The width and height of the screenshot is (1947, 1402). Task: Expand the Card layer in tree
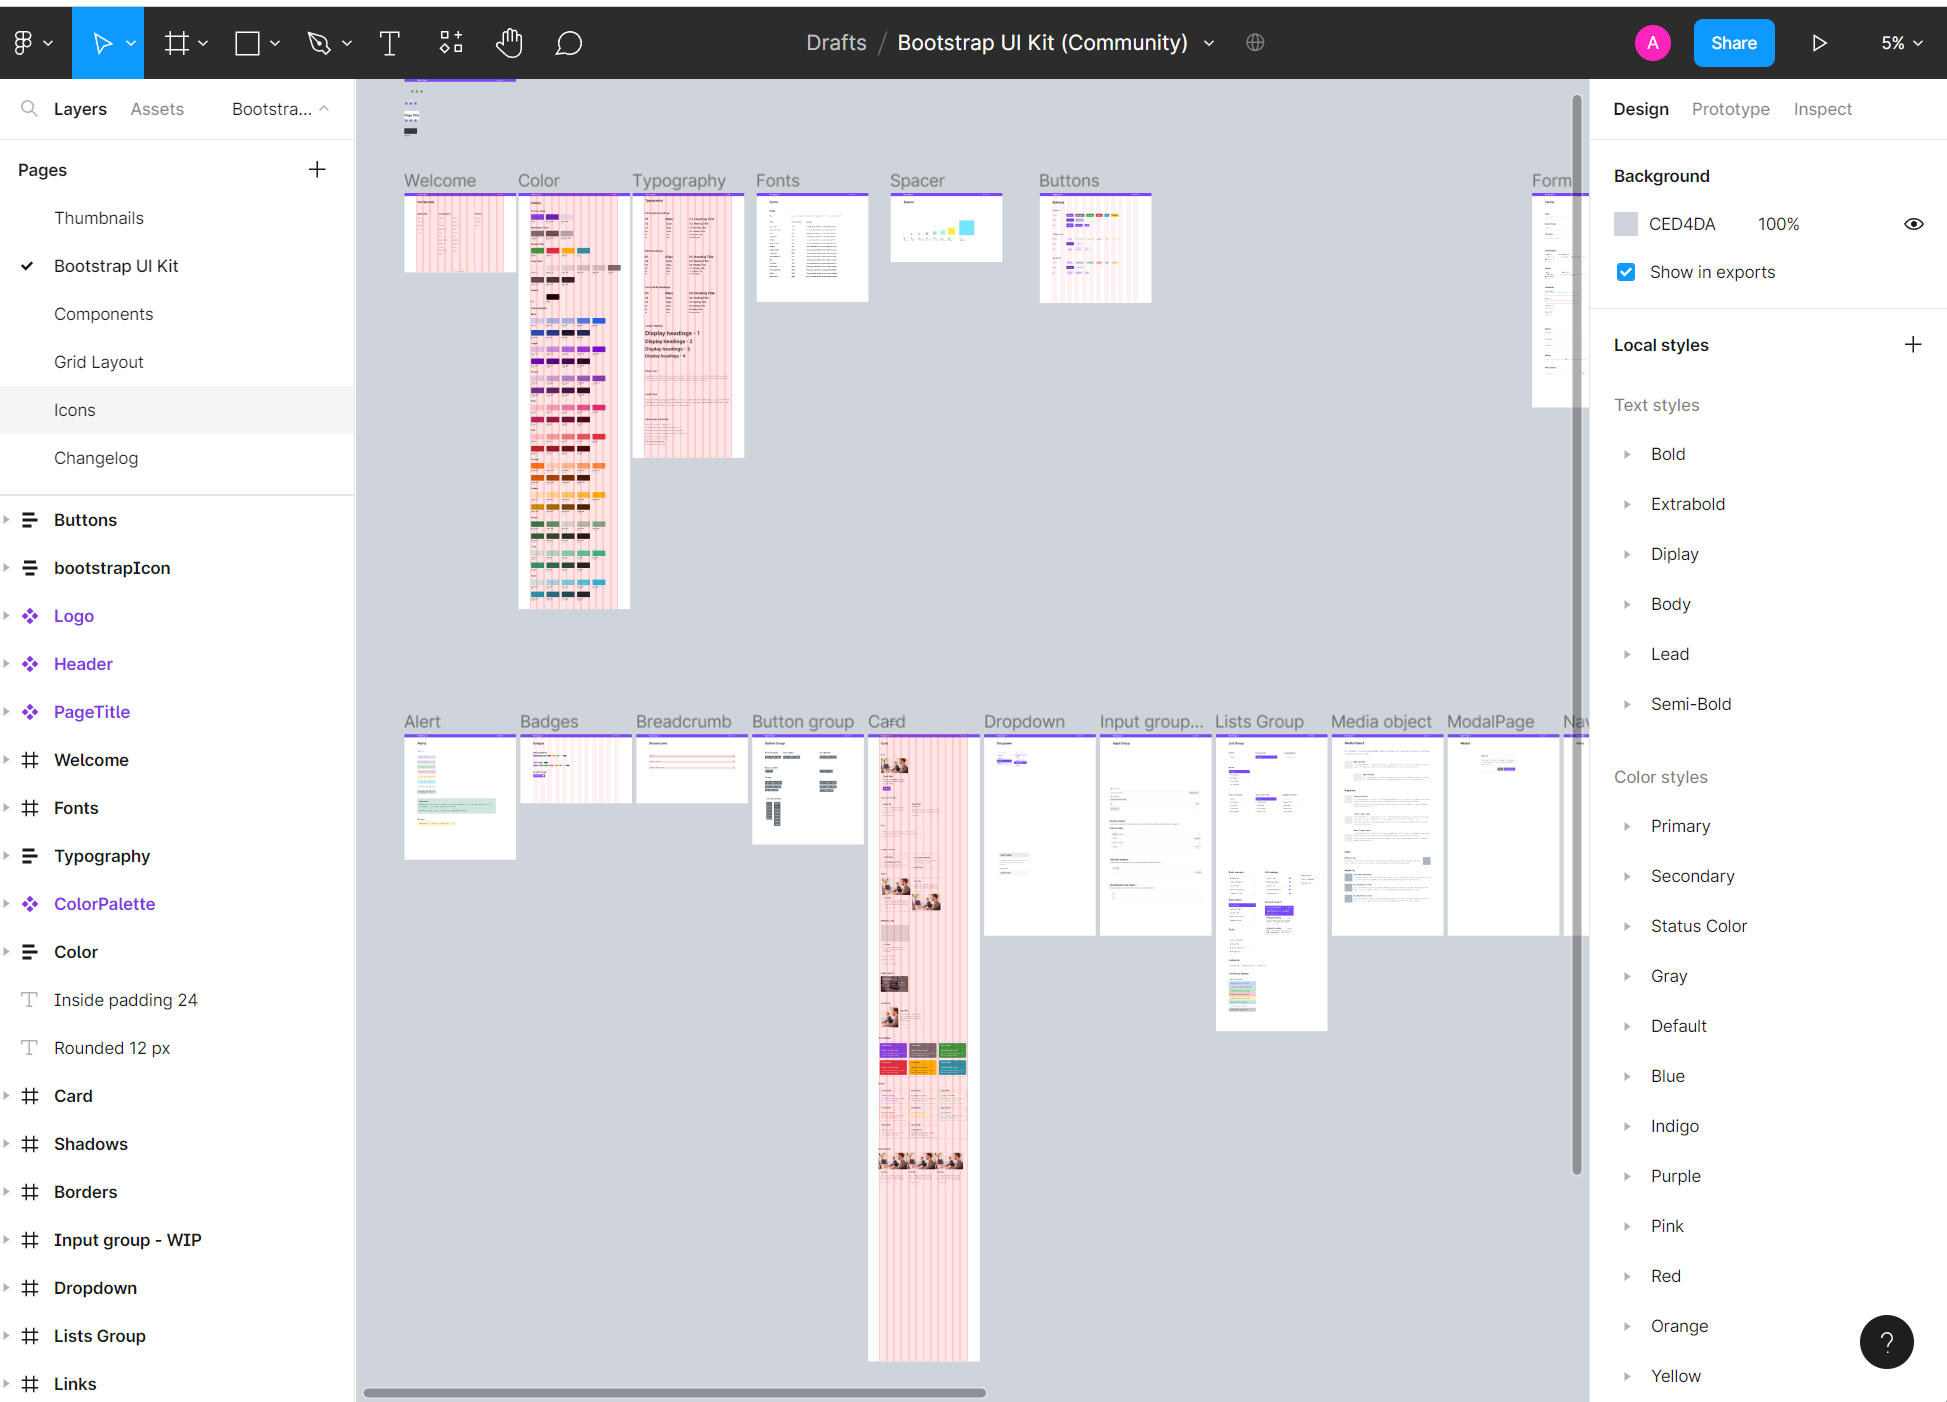tap(7, 1096)
